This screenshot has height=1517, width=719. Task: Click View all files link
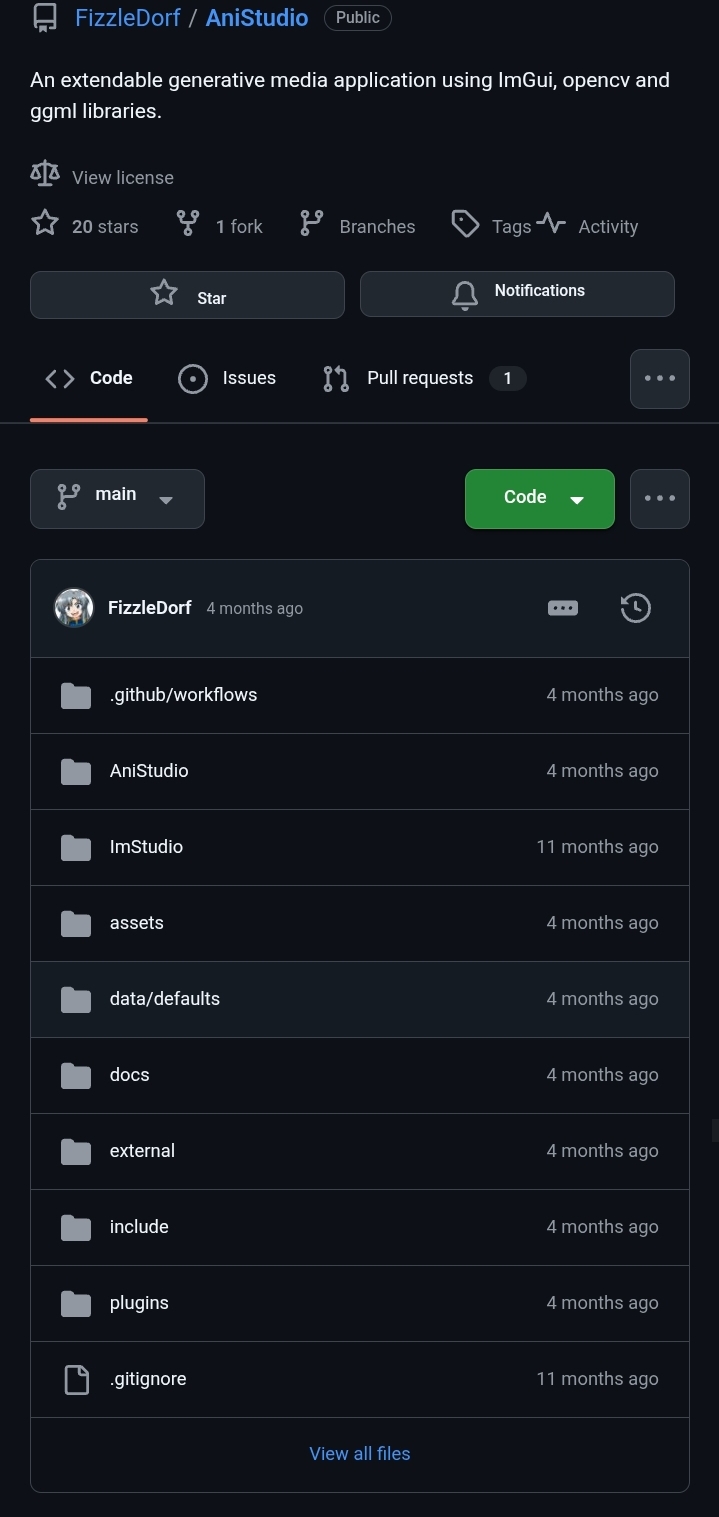tap(360, 1453)
